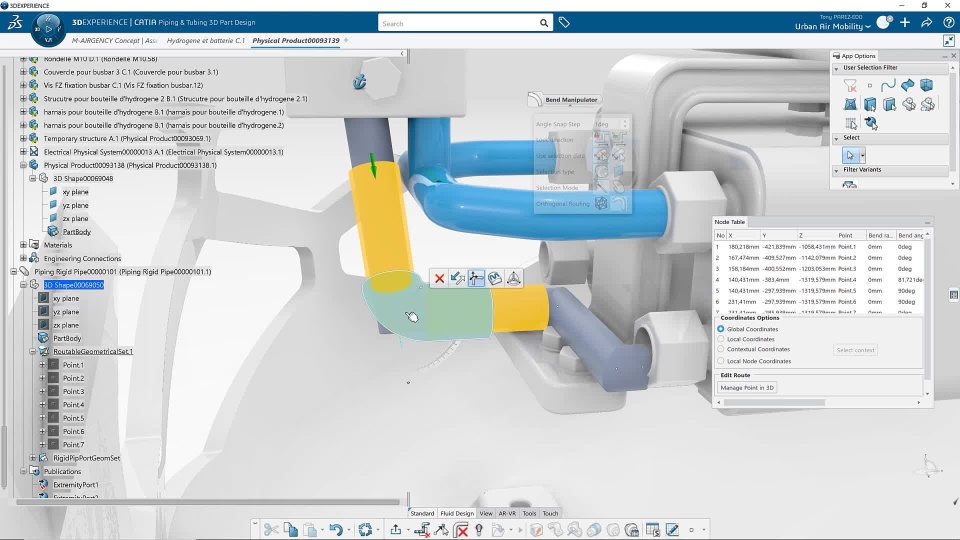The height and width of the screenshot is (540, 960).
Task: Switch to the View toolbar tab
Action: click(x=486, y=514)
